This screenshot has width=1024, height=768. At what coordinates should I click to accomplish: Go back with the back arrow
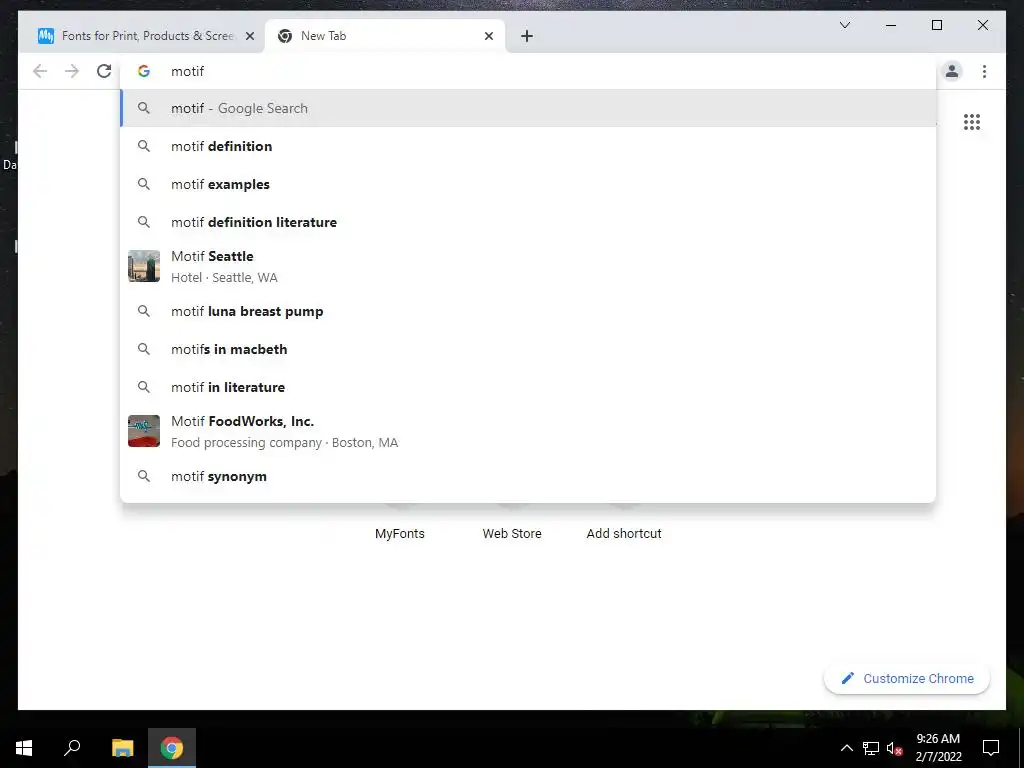tap(40, 71)
